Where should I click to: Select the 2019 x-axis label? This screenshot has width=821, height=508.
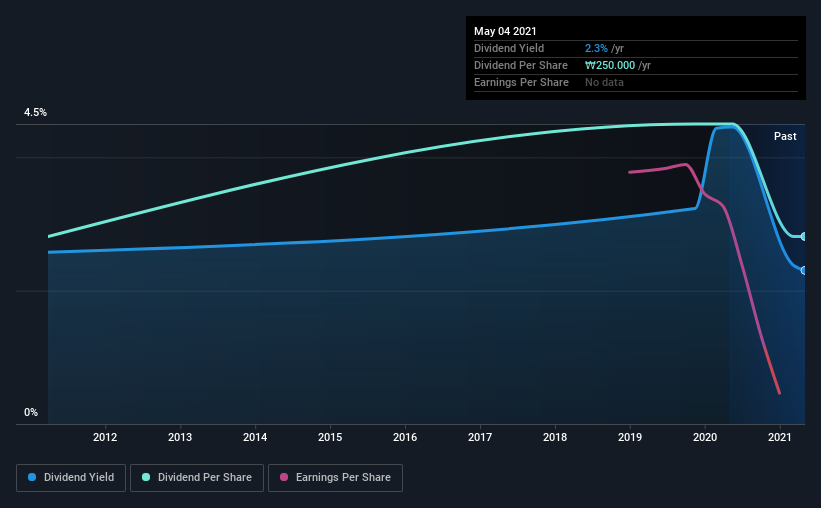pyautogui.click(x=630, y=437)
